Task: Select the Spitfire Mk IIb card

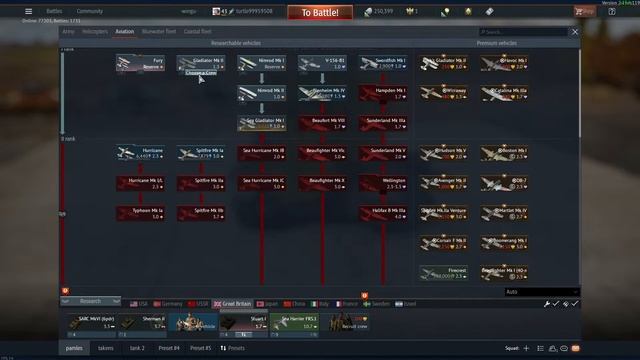Action: click(x=201, y=213)
